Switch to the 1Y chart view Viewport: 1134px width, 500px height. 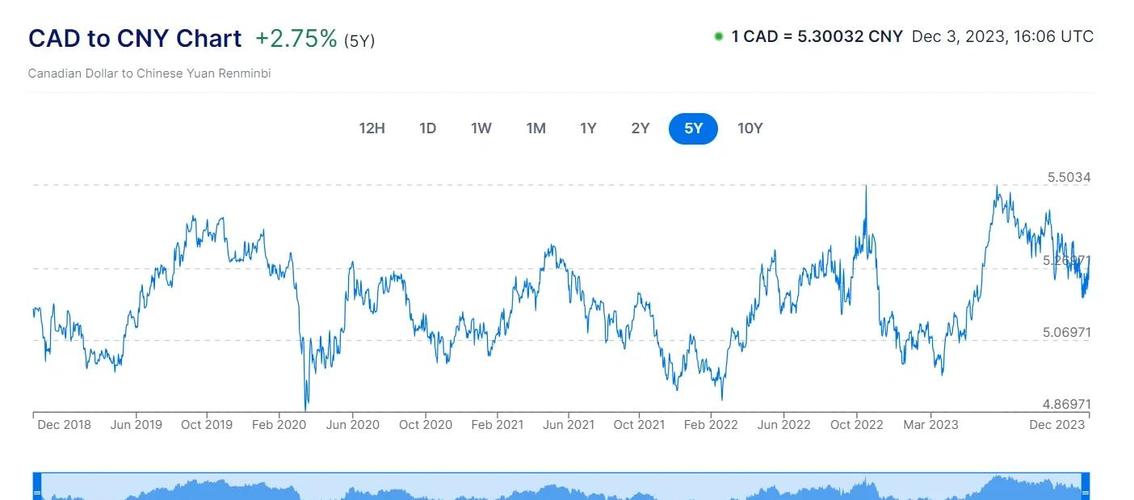588,128
